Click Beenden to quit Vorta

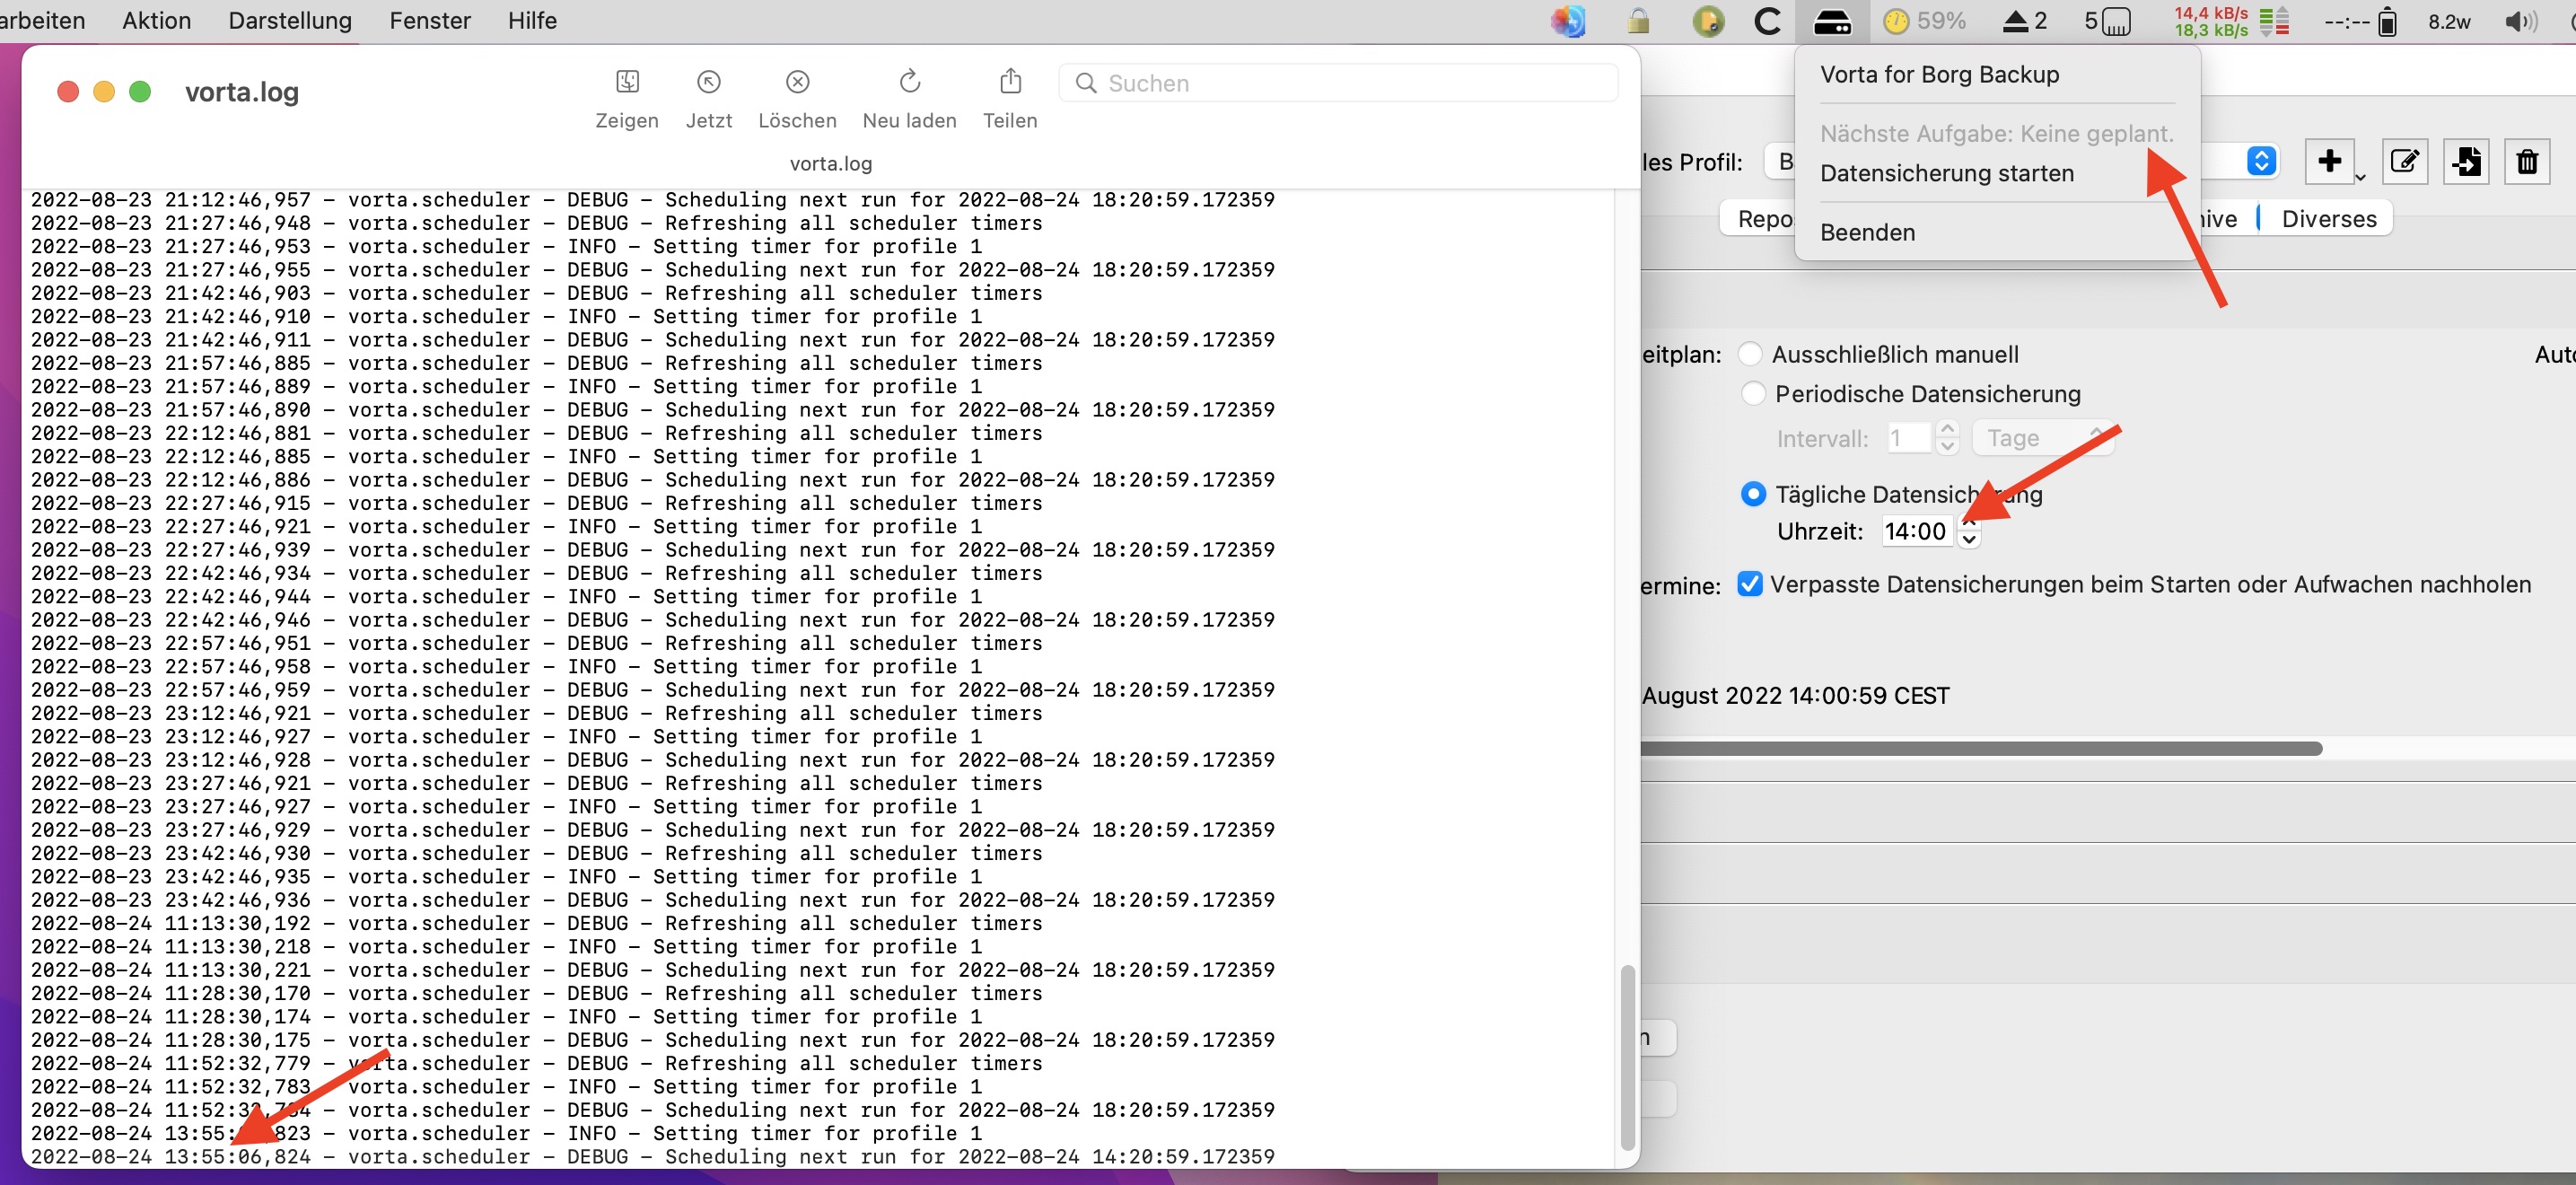coord(1868,231)
